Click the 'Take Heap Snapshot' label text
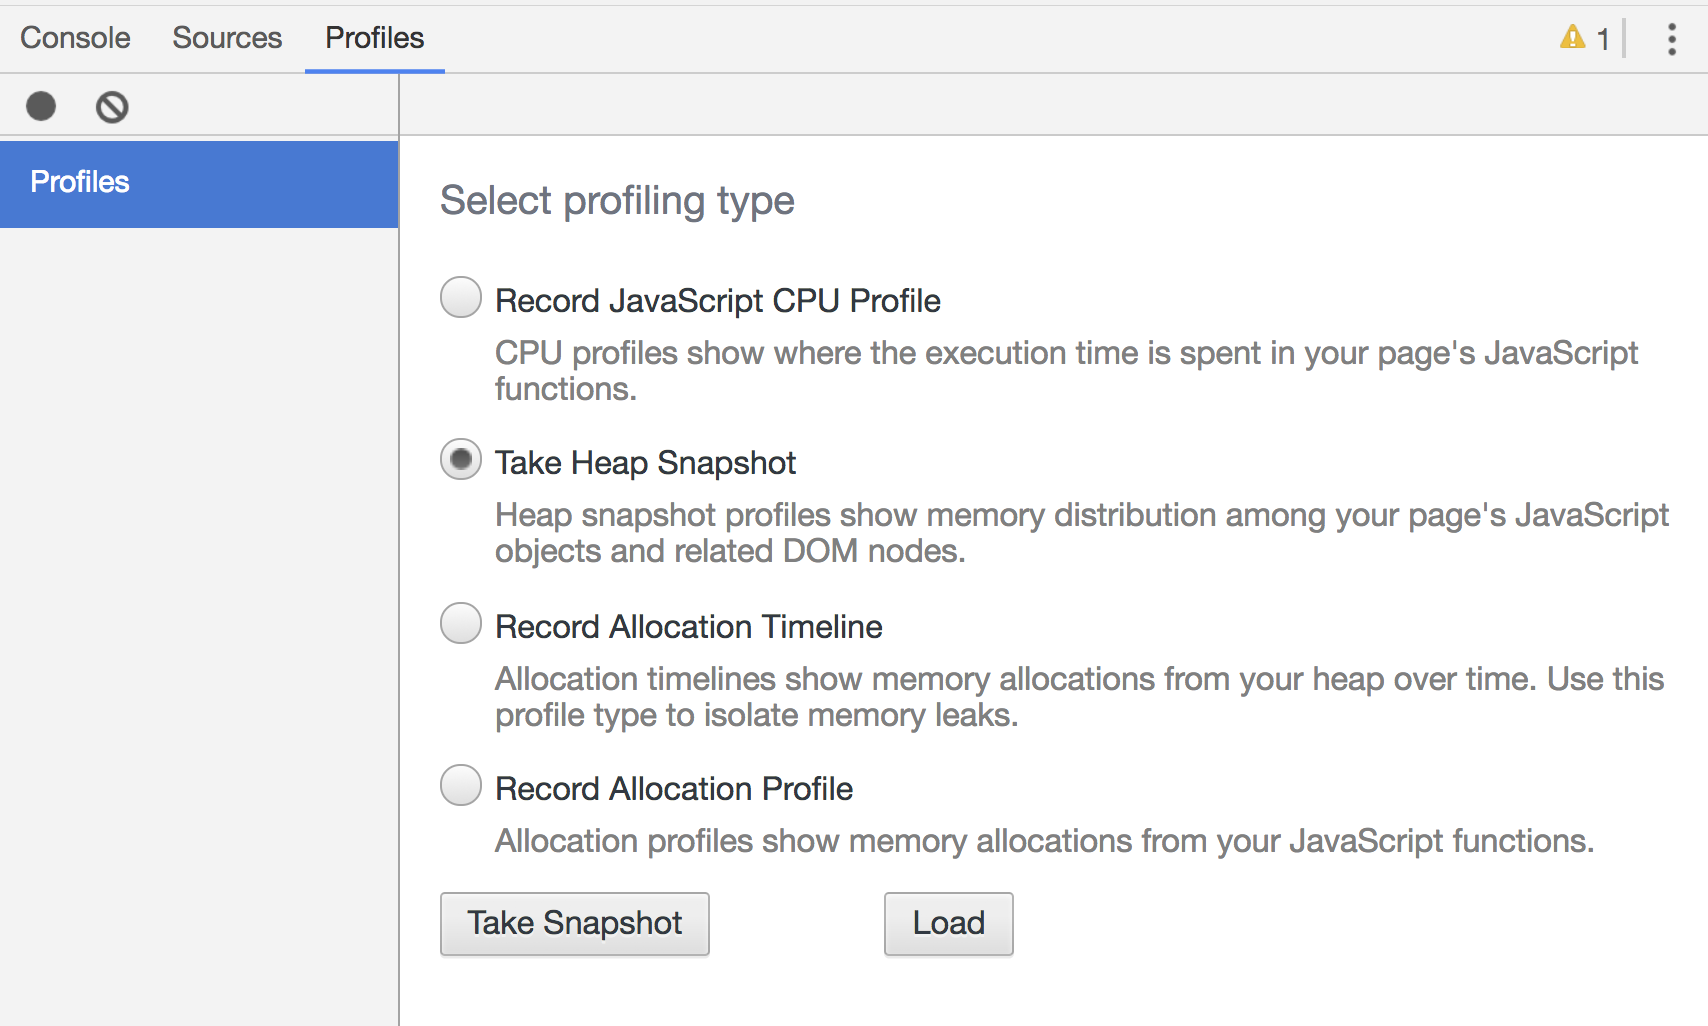 (x=645, y=463)
